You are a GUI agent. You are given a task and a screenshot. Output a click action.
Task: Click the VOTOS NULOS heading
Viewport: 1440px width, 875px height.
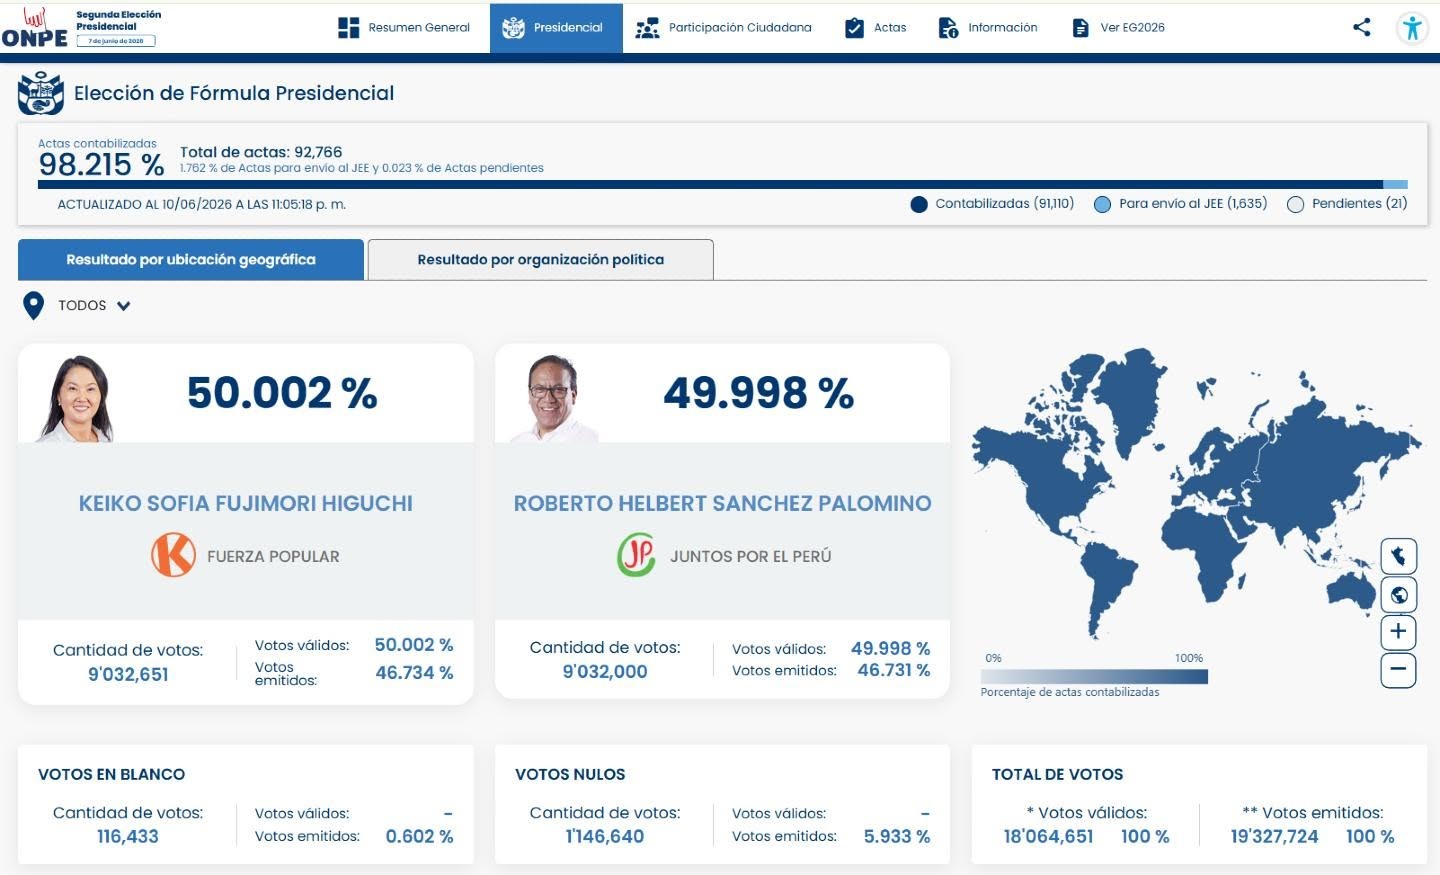[x=570, y=775]
